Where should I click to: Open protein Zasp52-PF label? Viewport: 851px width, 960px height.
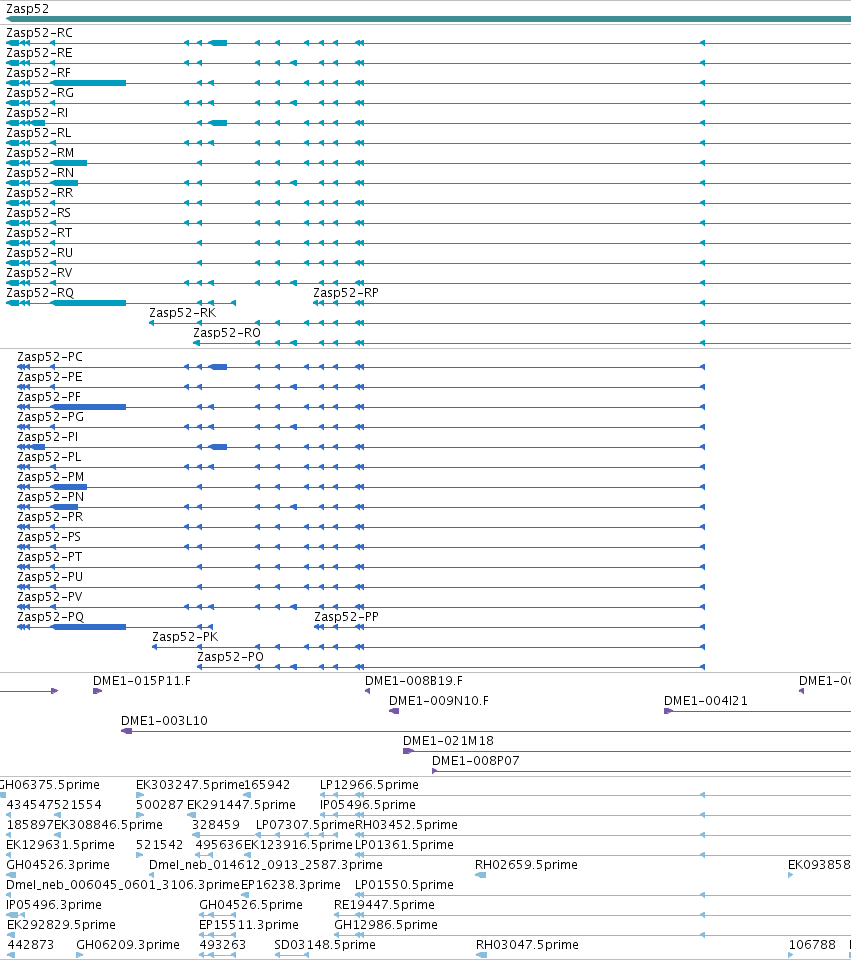pos(49,397)
